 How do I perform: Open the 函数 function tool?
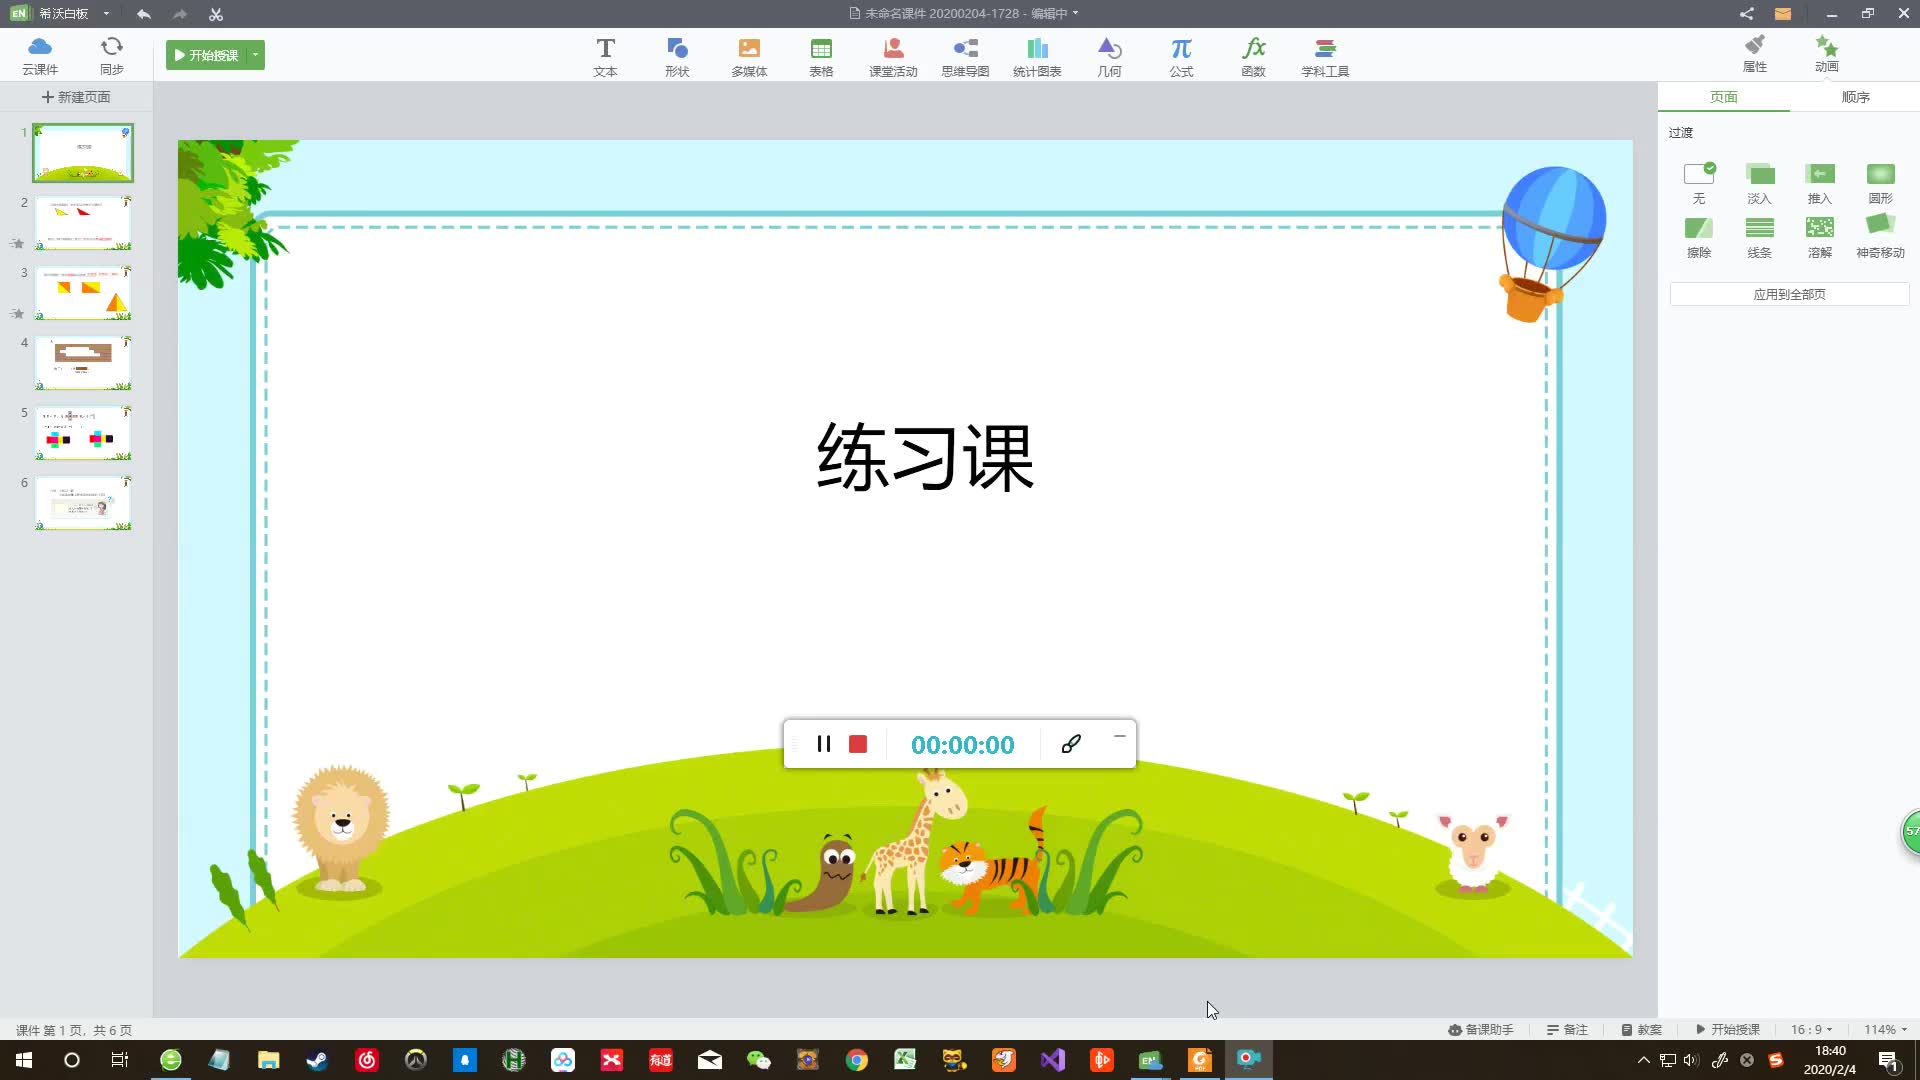(1253, 57)
